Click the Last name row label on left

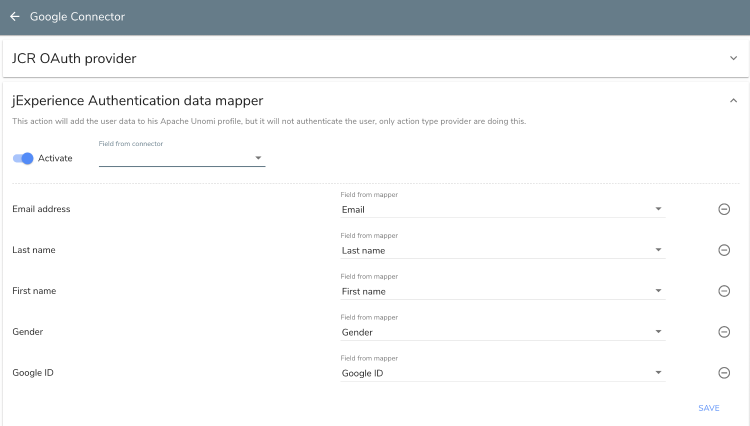point(34,250)
